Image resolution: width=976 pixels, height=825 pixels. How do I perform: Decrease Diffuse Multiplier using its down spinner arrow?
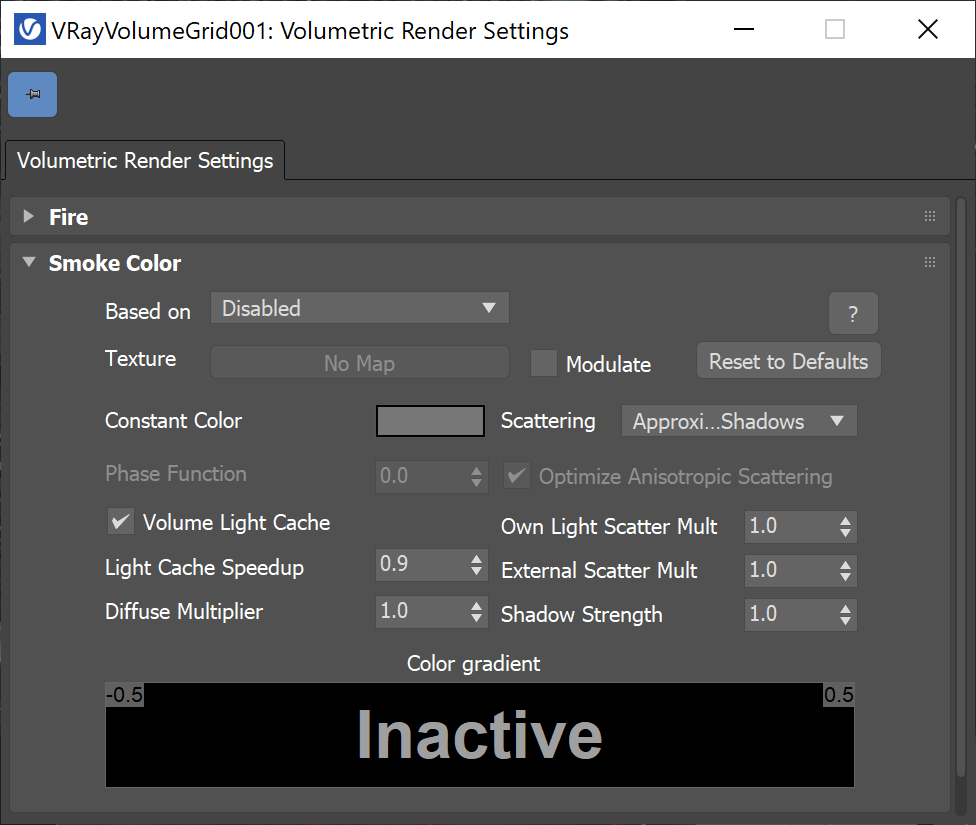pos(477,616)
